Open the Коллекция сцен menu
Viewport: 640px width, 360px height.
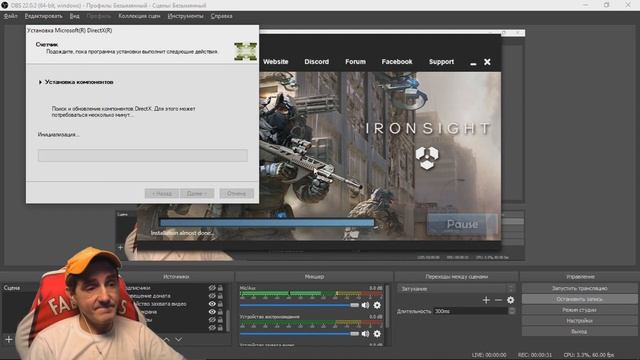point(139,16)
